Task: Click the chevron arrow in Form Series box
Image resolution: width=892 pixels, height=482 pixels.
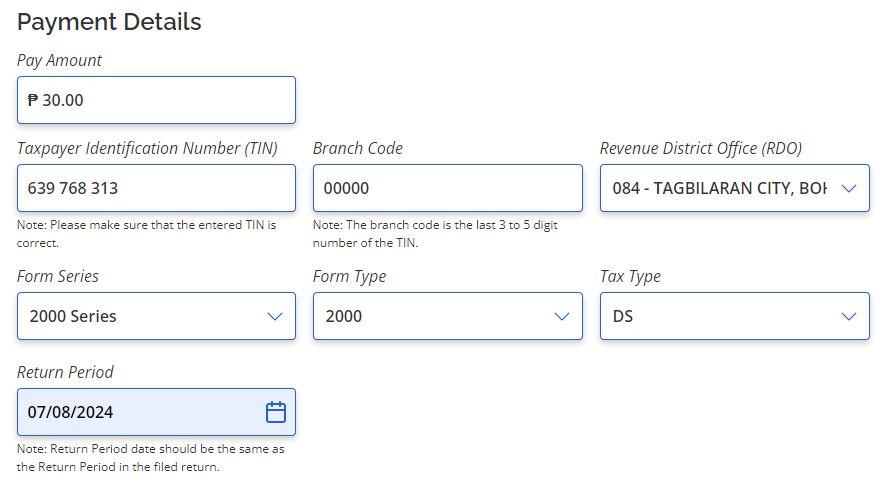Action: [x=275, y=316]
